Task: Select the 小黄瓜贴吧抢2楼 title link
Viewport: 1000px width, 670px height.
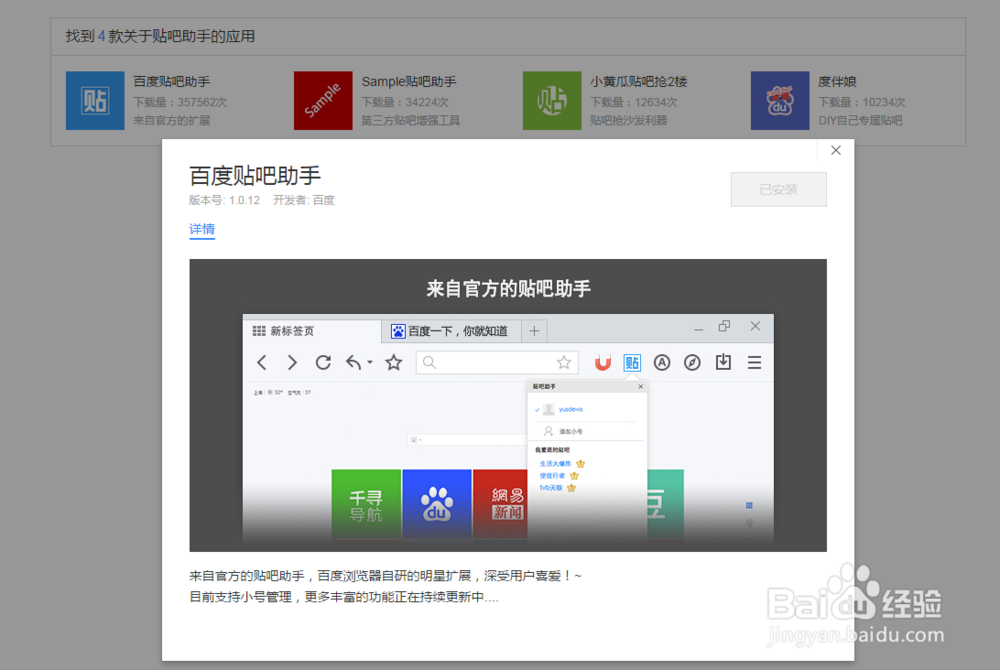Action: (638, 82)
